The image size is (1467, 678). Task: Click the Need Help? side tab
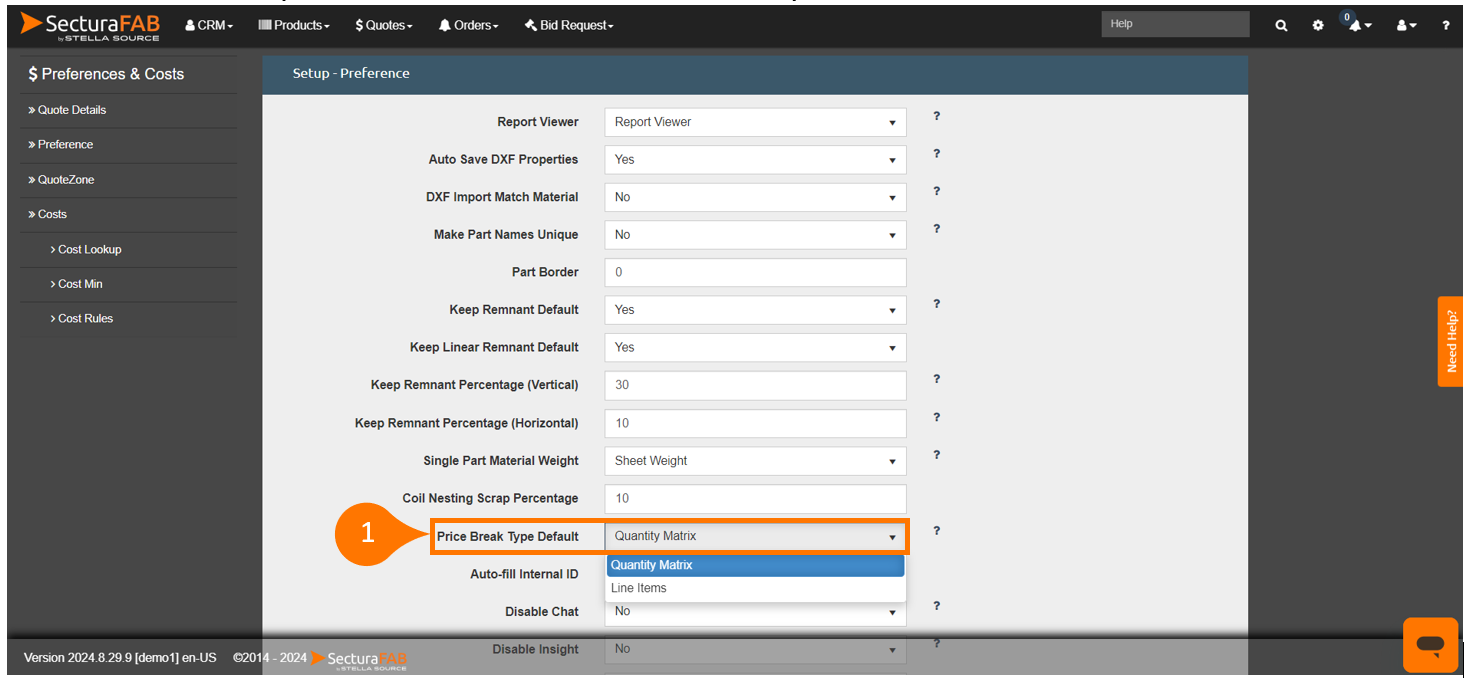click(x=1451, y=341)
